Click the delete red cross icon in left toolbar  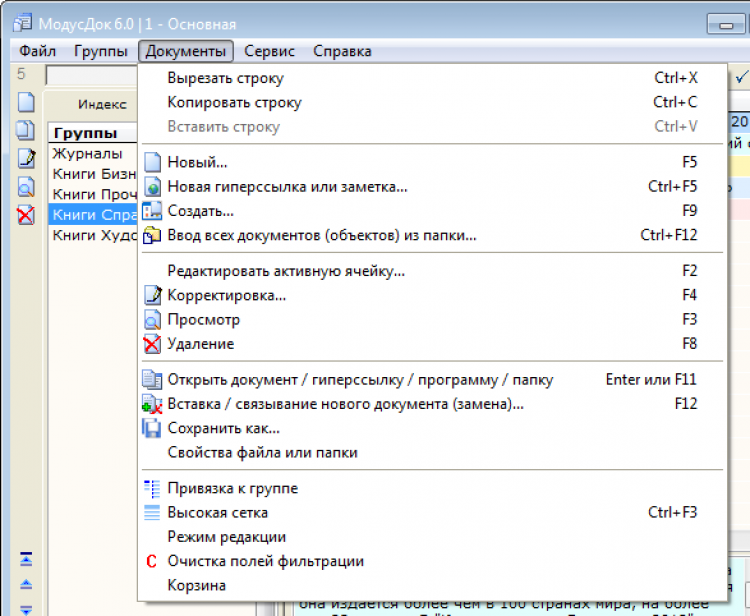[26, 215]
